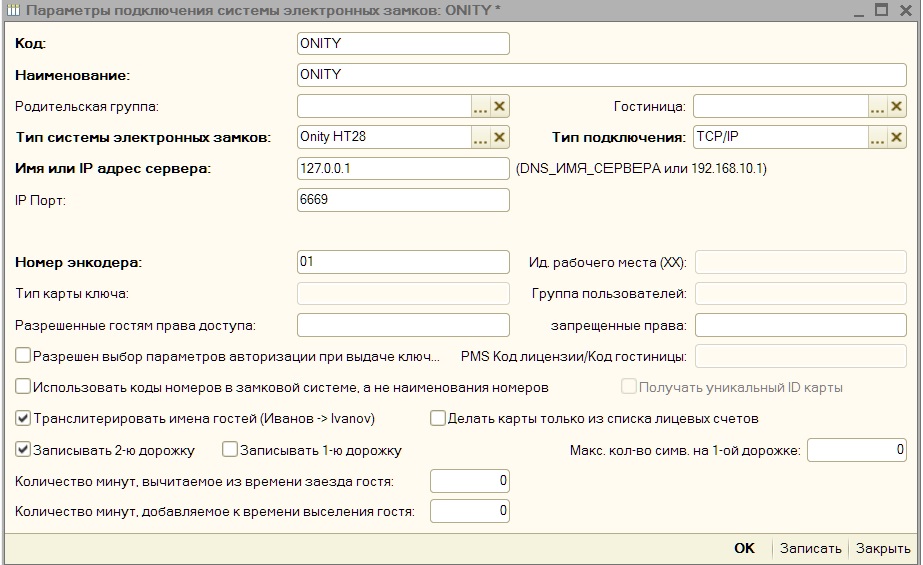The width and height of the screenshot is (923, 565).
Task: Enable Разрешен выбор параметров авторизации checkbox
Action: coord(23,355)
